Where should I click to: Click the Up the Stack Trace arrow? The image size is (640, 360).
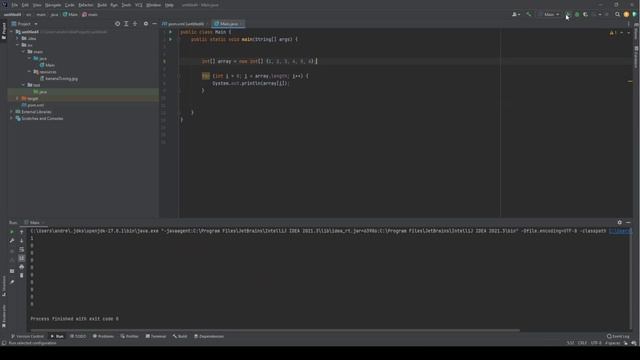22,232
